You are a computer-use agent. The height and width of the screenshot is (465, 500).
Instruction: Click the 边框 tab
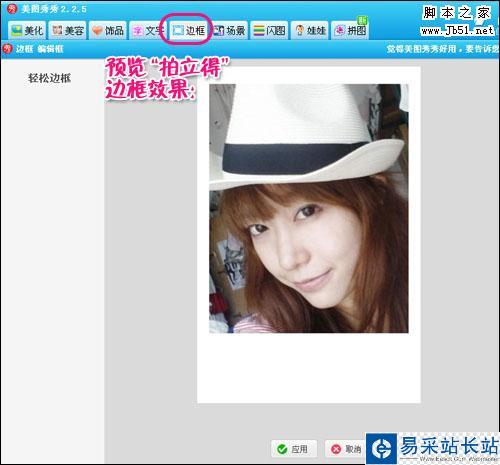[188, 31]
